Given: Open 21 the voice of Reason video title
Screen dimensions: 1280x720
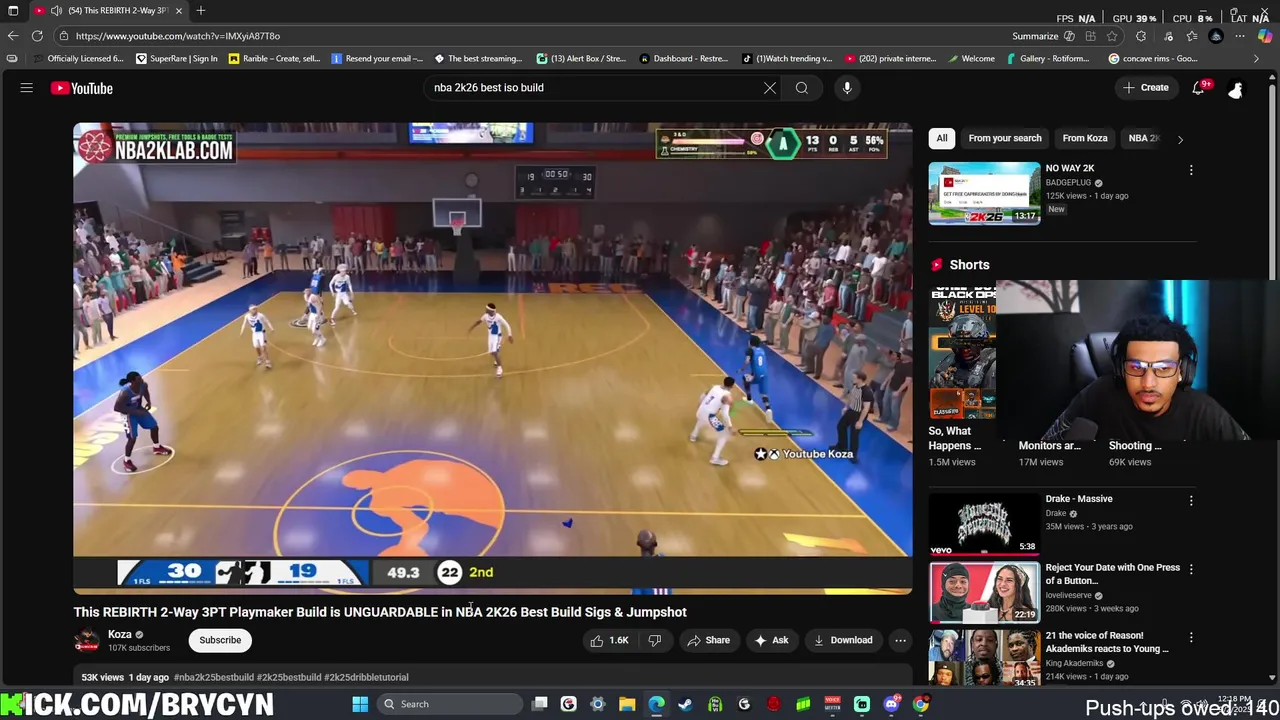Looking at the screenshot, I should point(1108,642).
